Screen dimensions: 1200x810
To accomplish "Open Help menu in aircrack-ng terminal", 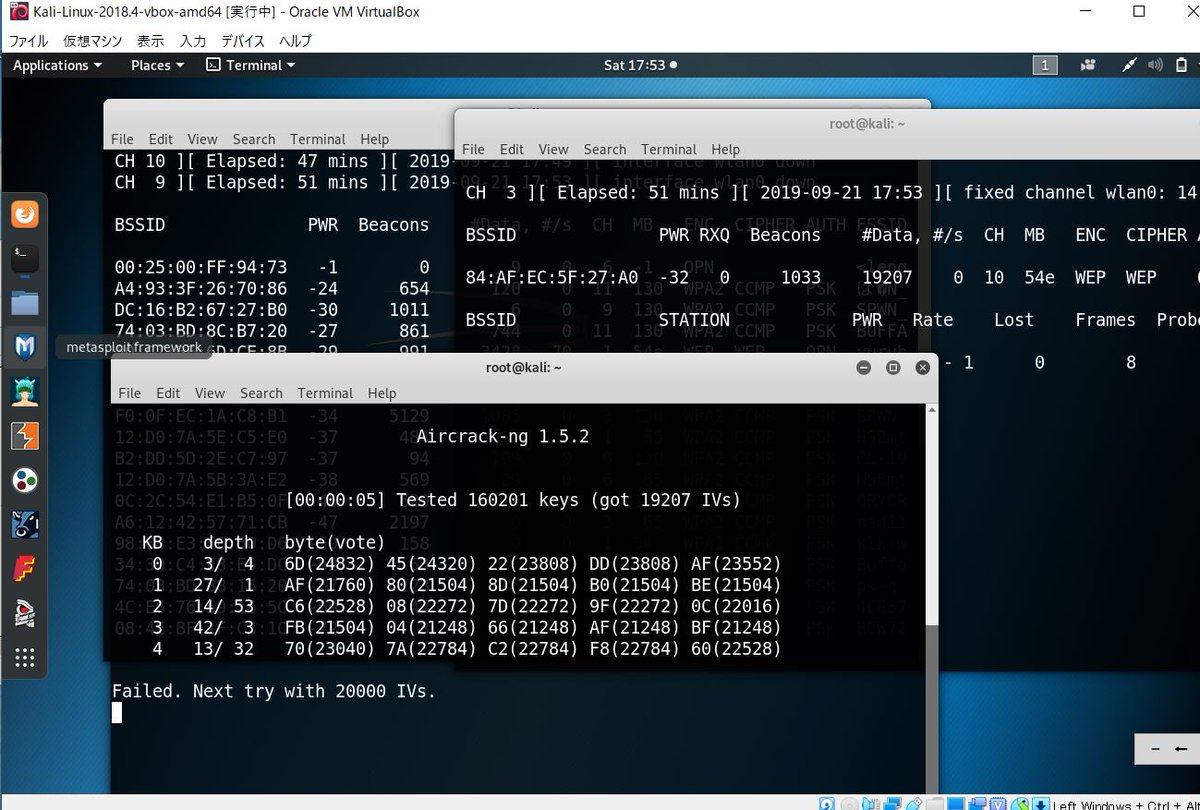I will pos(382,393).
